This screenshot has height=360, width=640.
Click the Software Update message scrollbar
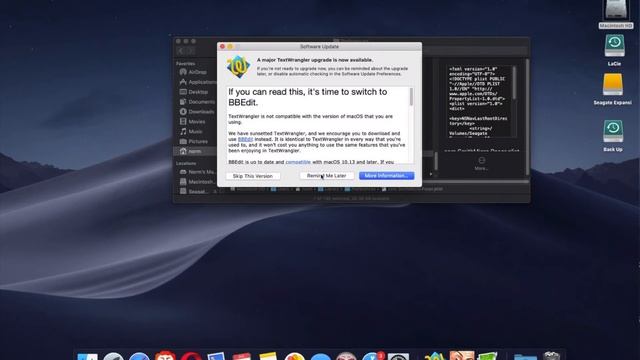coord(411,97)
